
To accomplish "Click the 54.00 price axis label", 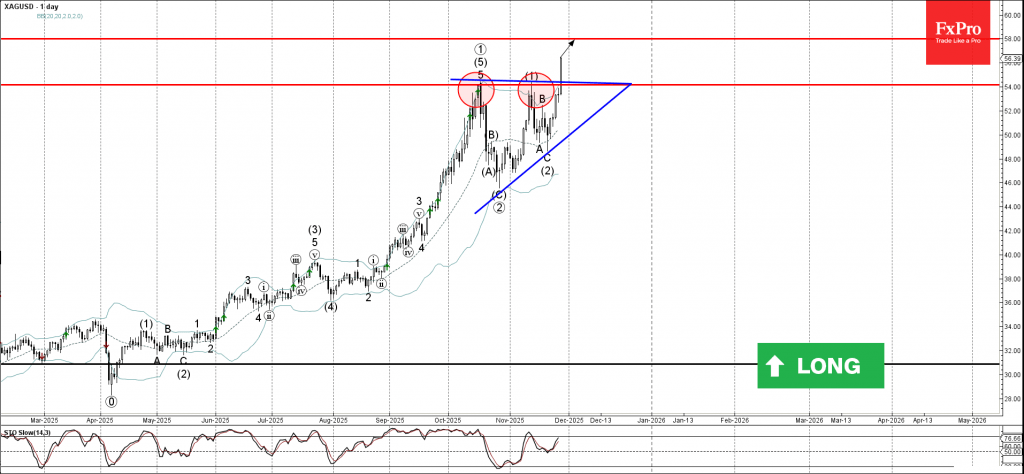I will click(x=1012, y=87).
